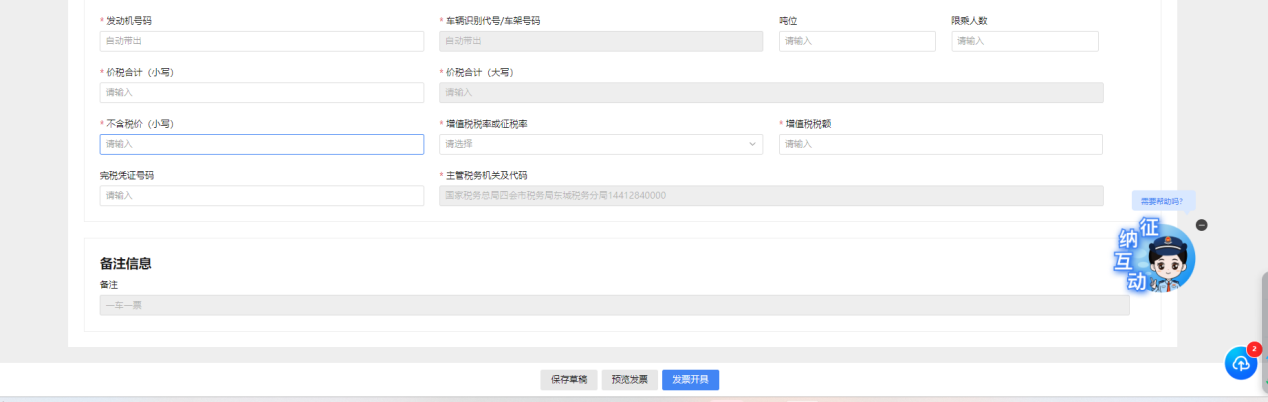Select the 不含税价（小写）input
The height and width of the screenshot is (402, 1268).
261,144
